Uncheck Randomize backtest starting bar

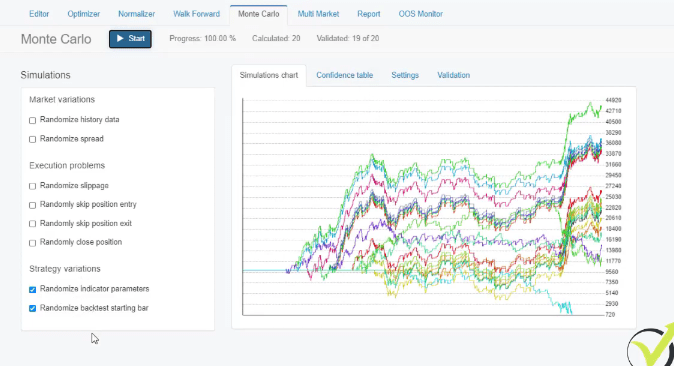click(33, 308)
